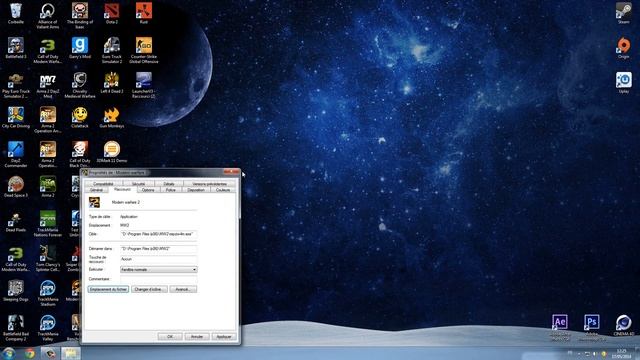
Task: Select the Uplay desktop shortcut
Action: (623, 83)
